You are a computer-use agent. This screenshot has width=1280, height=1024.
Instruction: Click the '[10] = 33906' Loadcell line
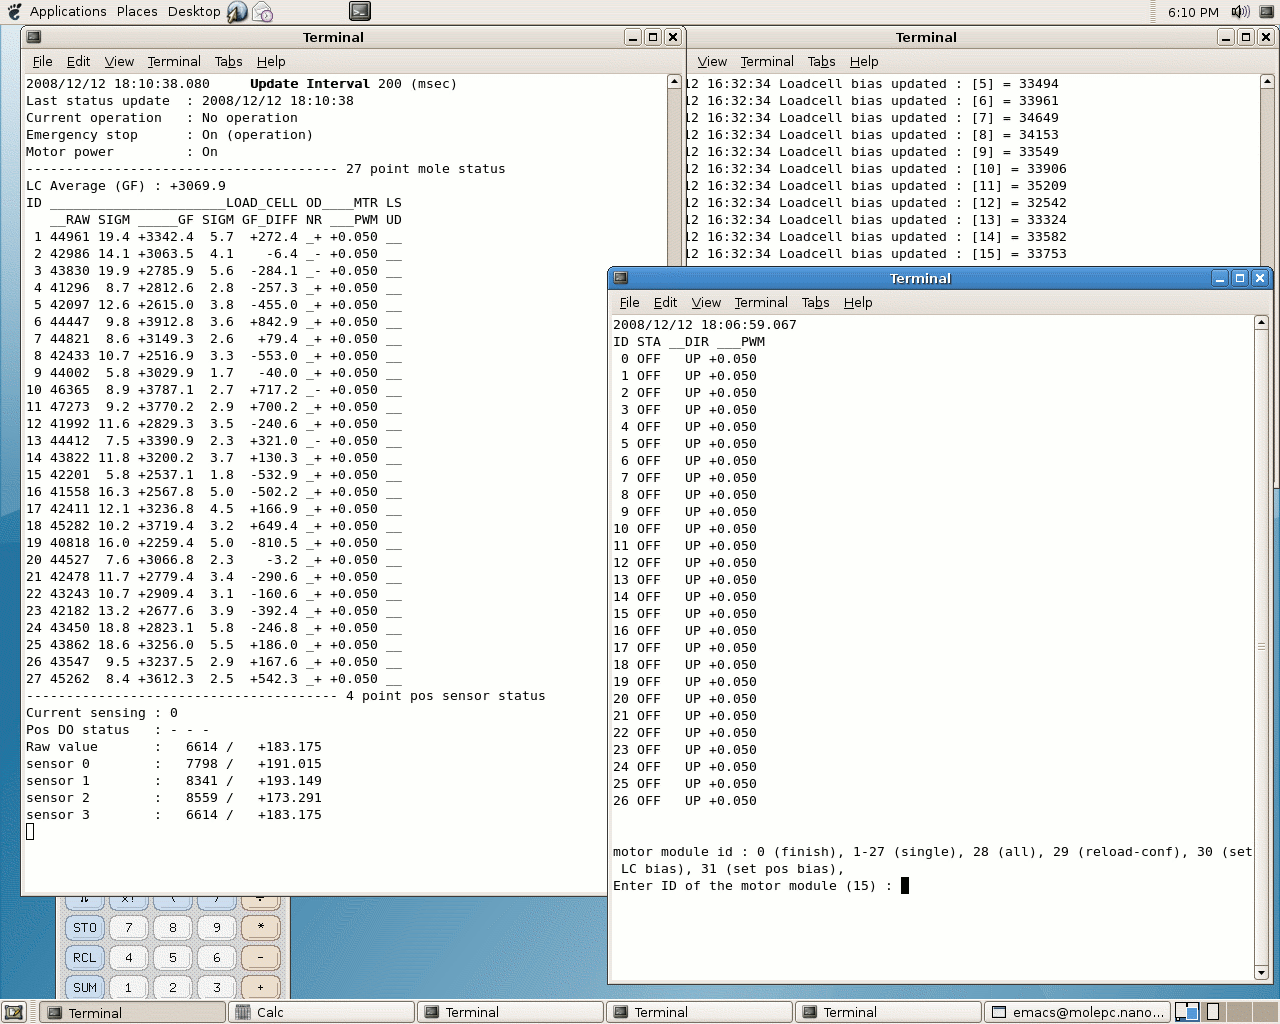[x=878, y=169]
